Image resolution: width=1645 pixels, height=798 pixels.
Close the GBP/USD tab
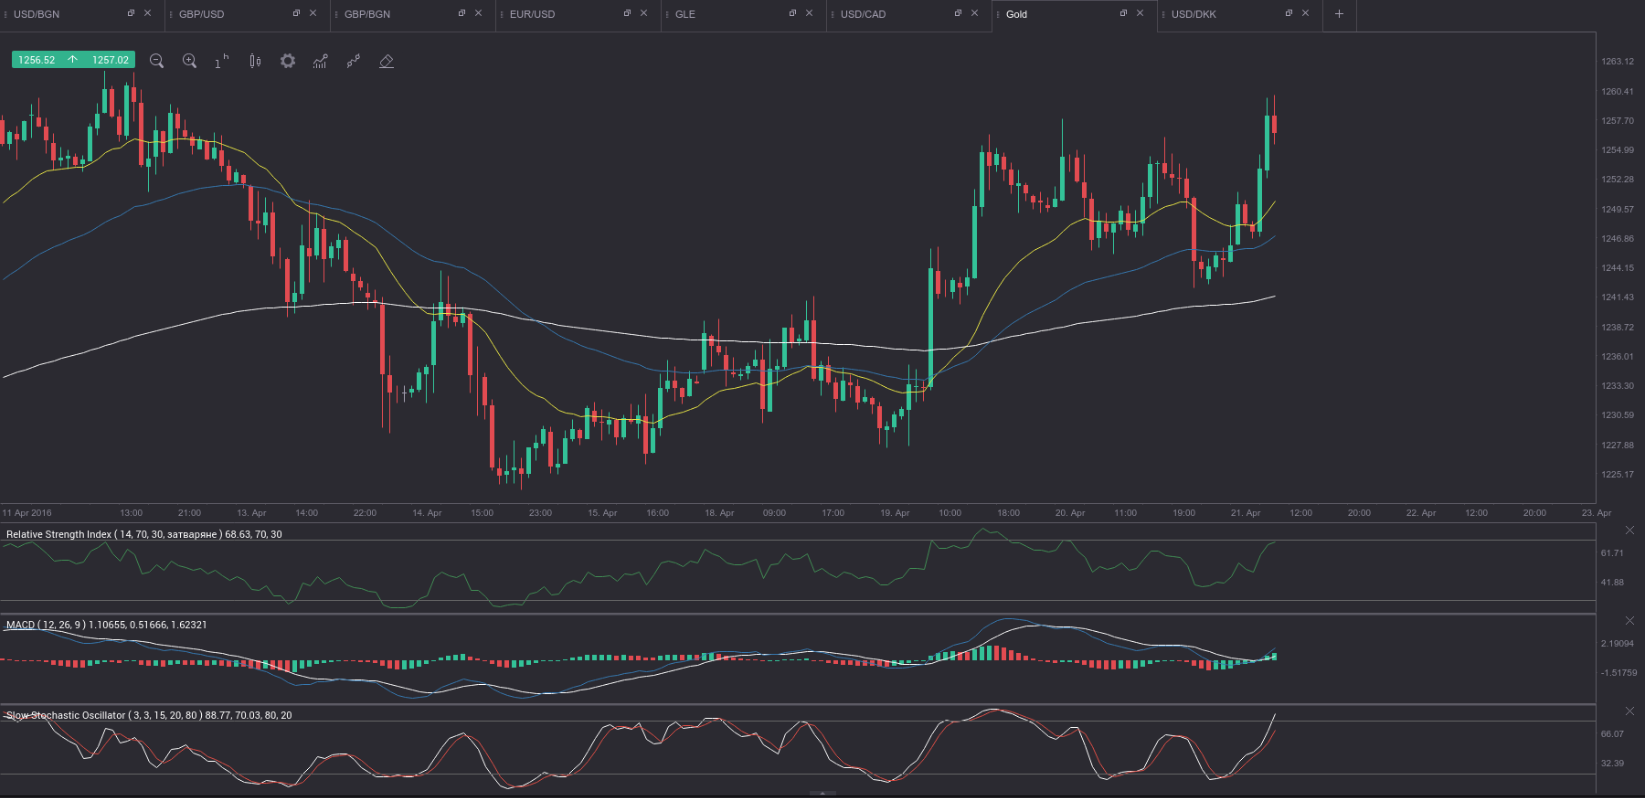[313, 13]
